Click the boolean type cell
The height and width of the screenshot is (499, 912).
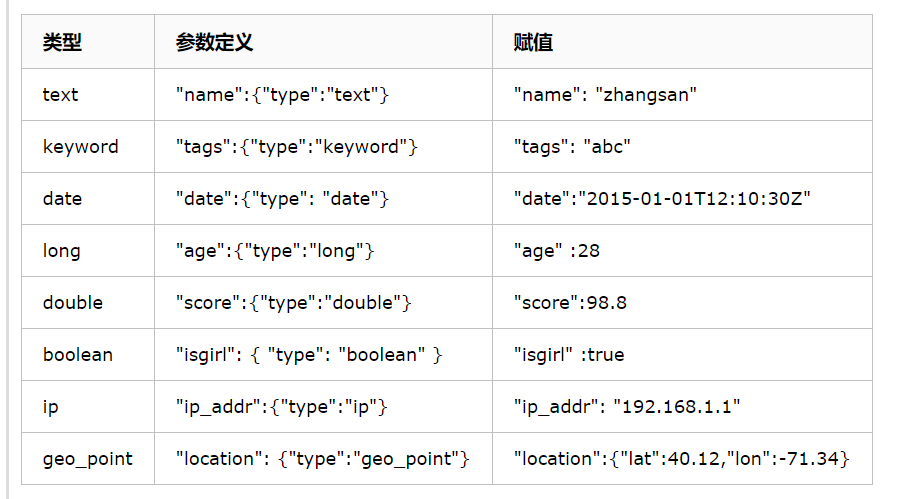click(x=88, y=355)
